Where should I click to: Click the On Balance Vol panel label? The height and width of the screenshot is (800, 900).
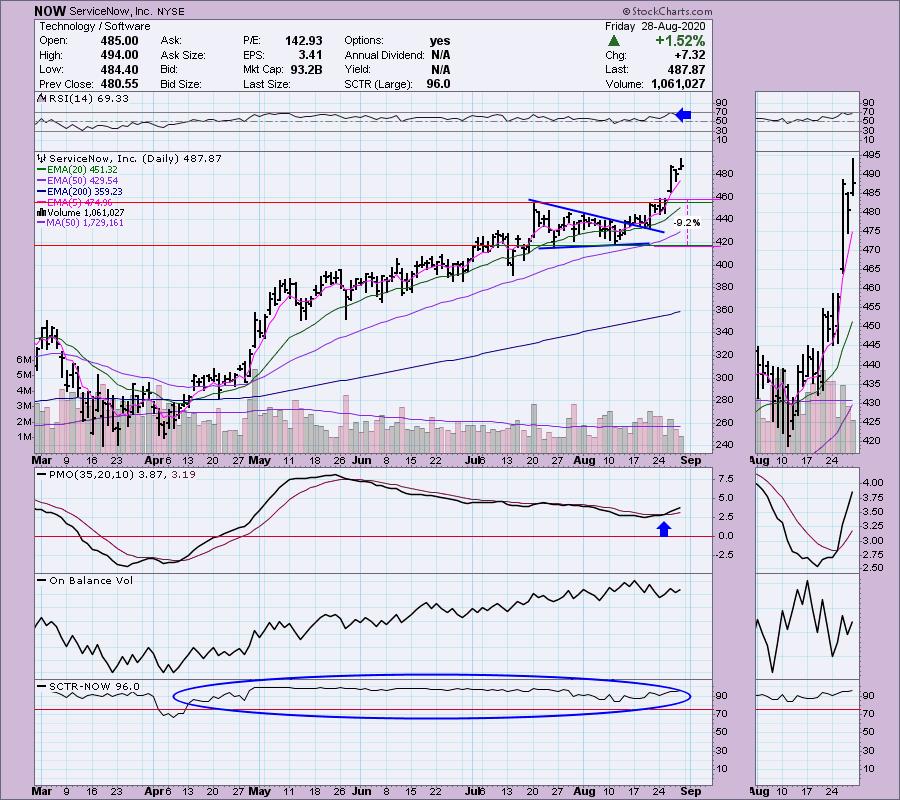(91, 581)
